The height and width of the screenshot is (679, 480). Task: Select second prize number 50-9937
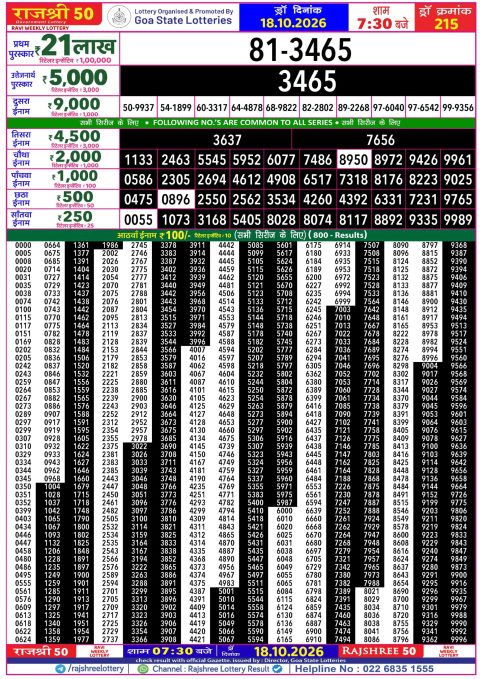click(x=138, y=107)
